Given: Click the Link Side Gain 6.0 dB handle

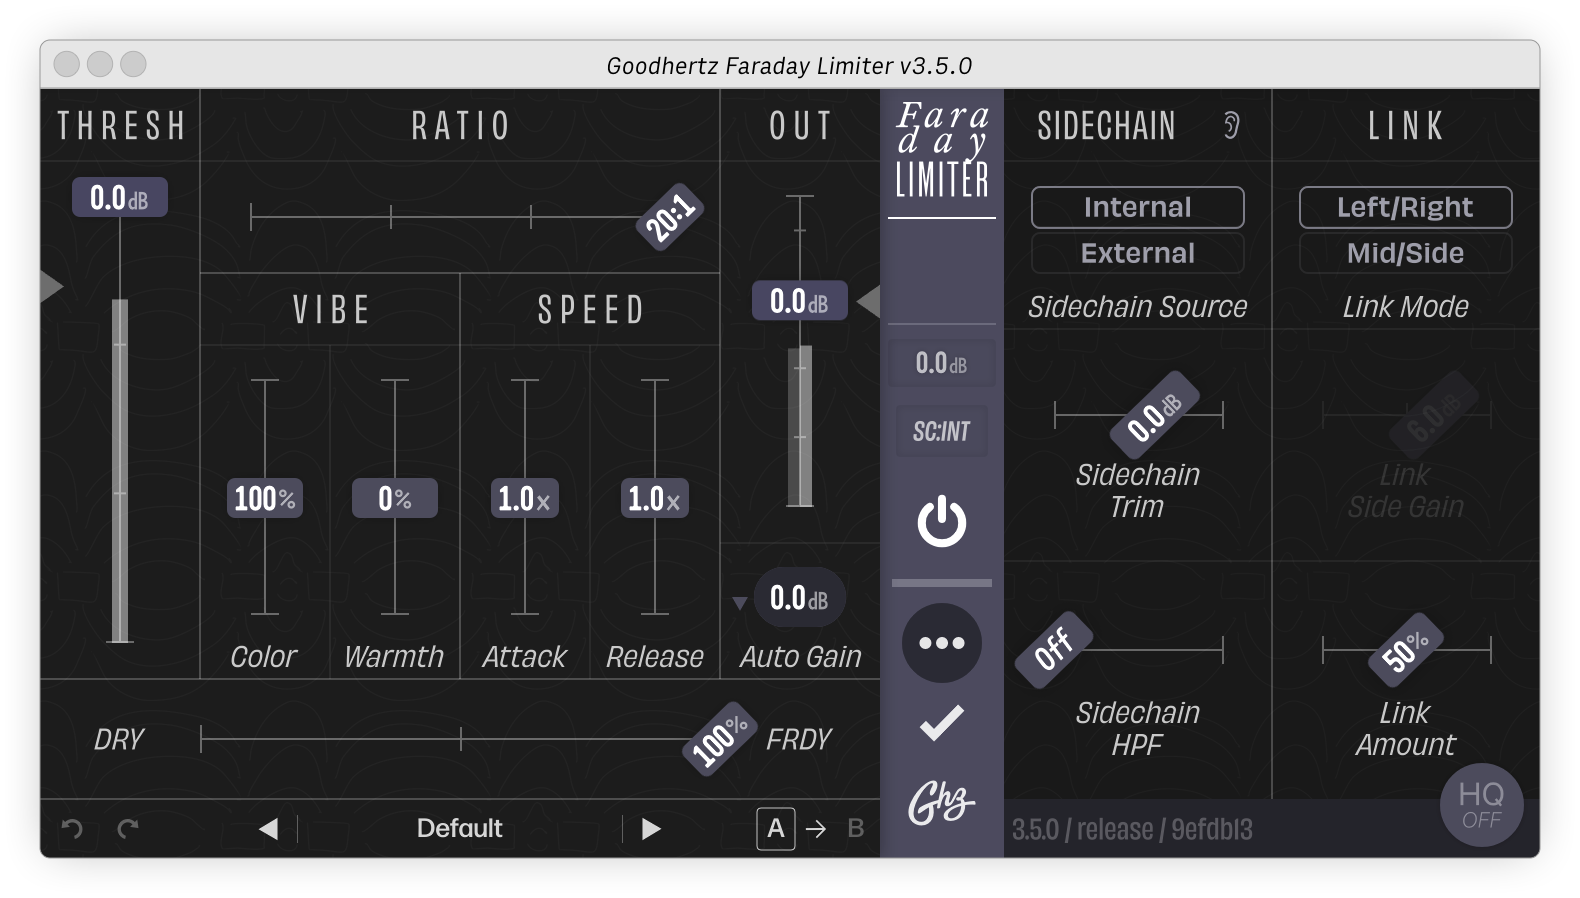Looking at the screenshot, I should [1433, 415].
